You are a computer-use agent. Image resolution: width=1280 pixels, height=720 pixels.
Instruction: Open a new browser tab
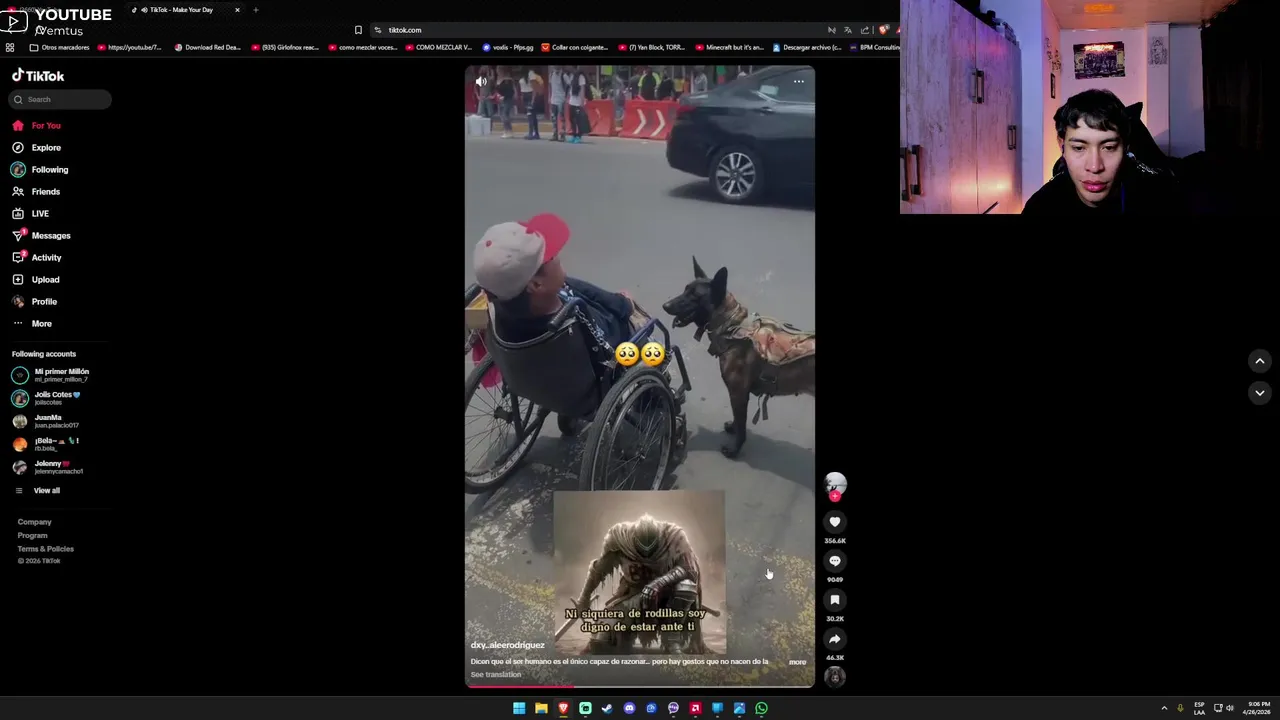pyautogui.click(x=255, y=10)
